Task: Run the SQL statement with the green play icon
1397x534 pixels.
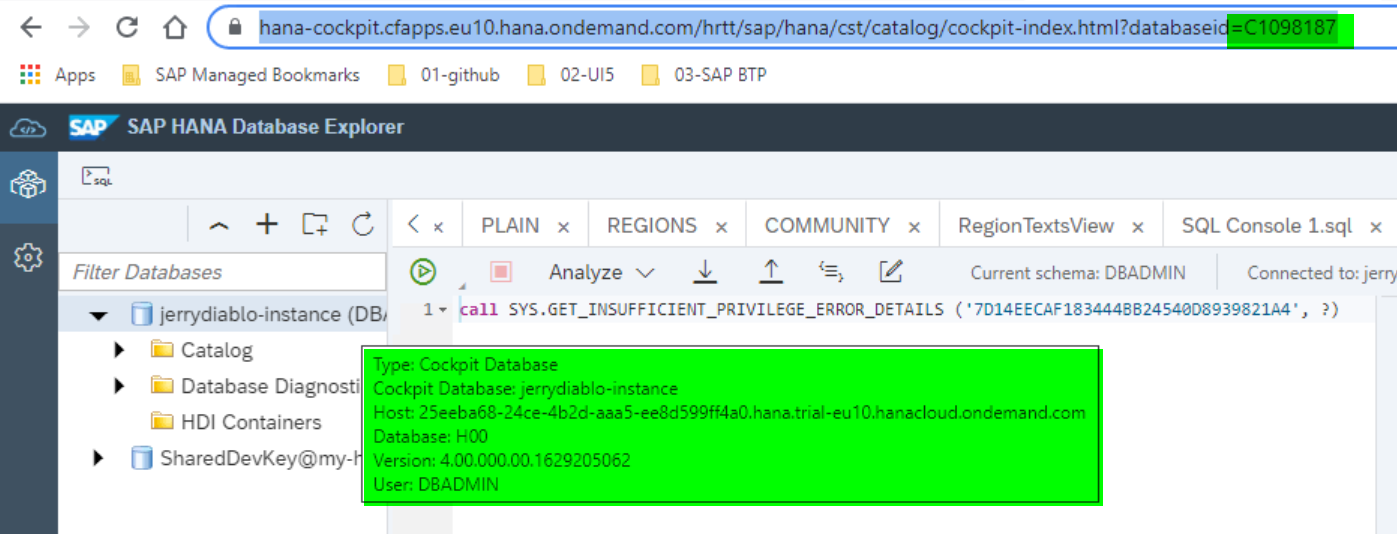Action: [x=423, y=271]
